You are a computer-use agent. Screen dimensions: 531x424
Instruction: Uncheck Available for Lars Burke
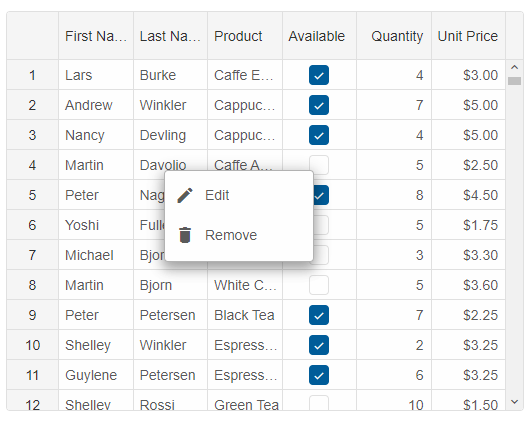[x=319, y=75]
